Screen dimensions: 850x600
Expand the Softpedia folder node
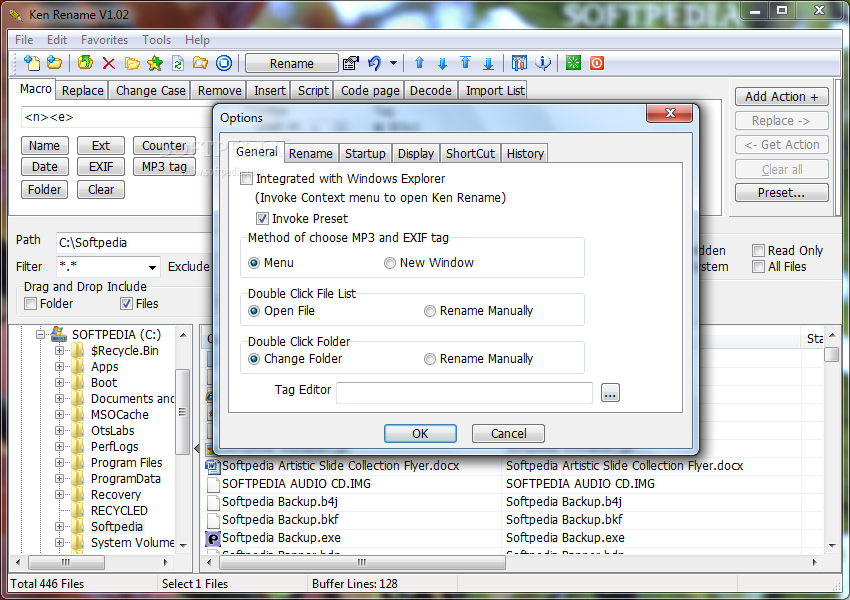point(59,526)
